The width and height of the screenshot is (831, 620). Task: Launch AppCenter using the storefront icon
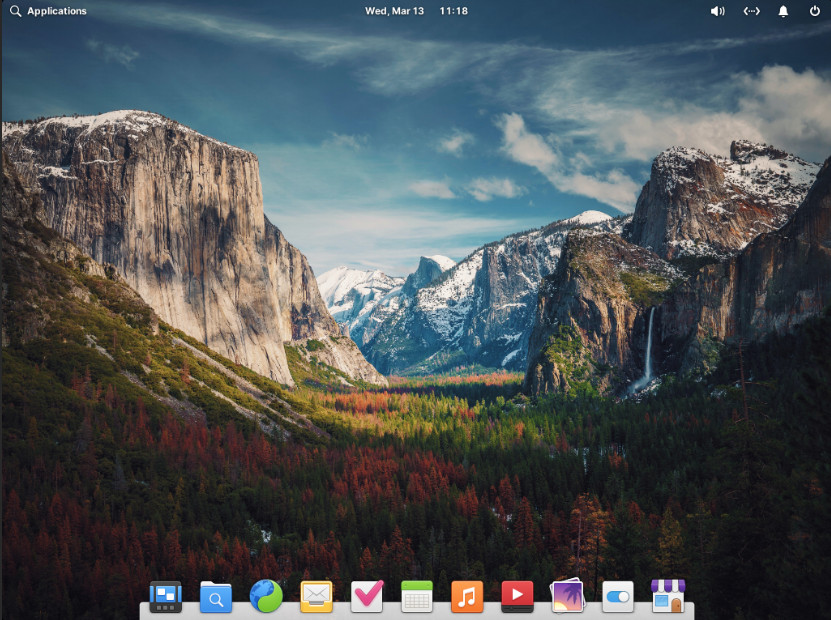tap(667, 596)
